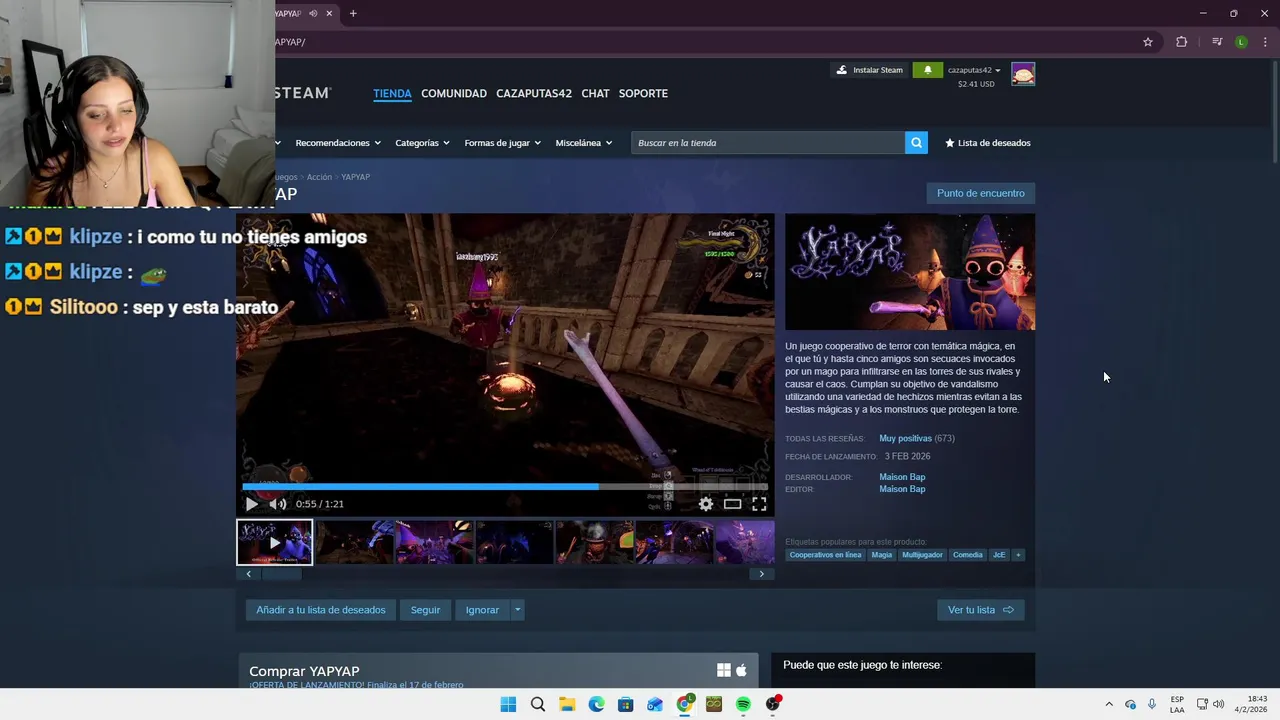Open the CHAT menu item
1280x720 pixels.
(x=595, y=93)
